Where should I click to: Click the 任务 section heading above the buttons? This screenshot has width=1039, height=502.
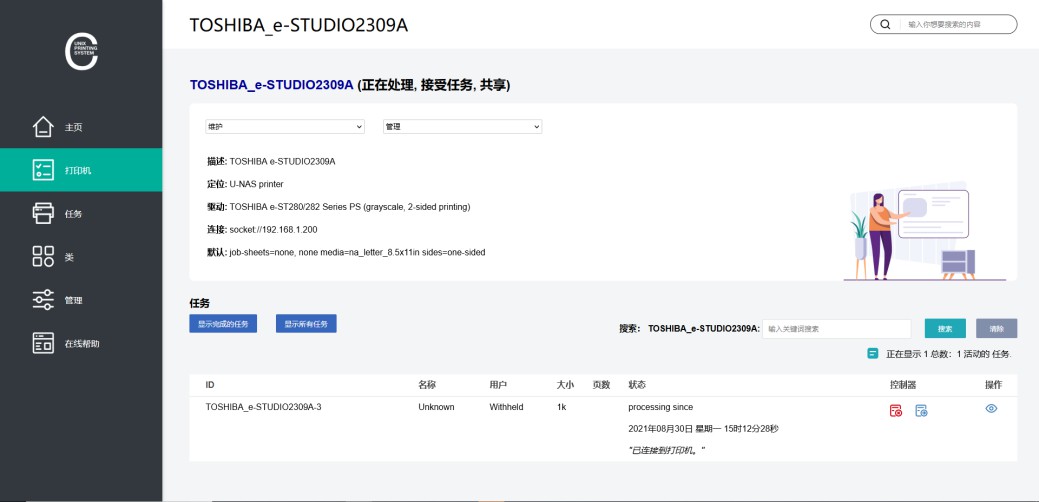tap(199, 303)
